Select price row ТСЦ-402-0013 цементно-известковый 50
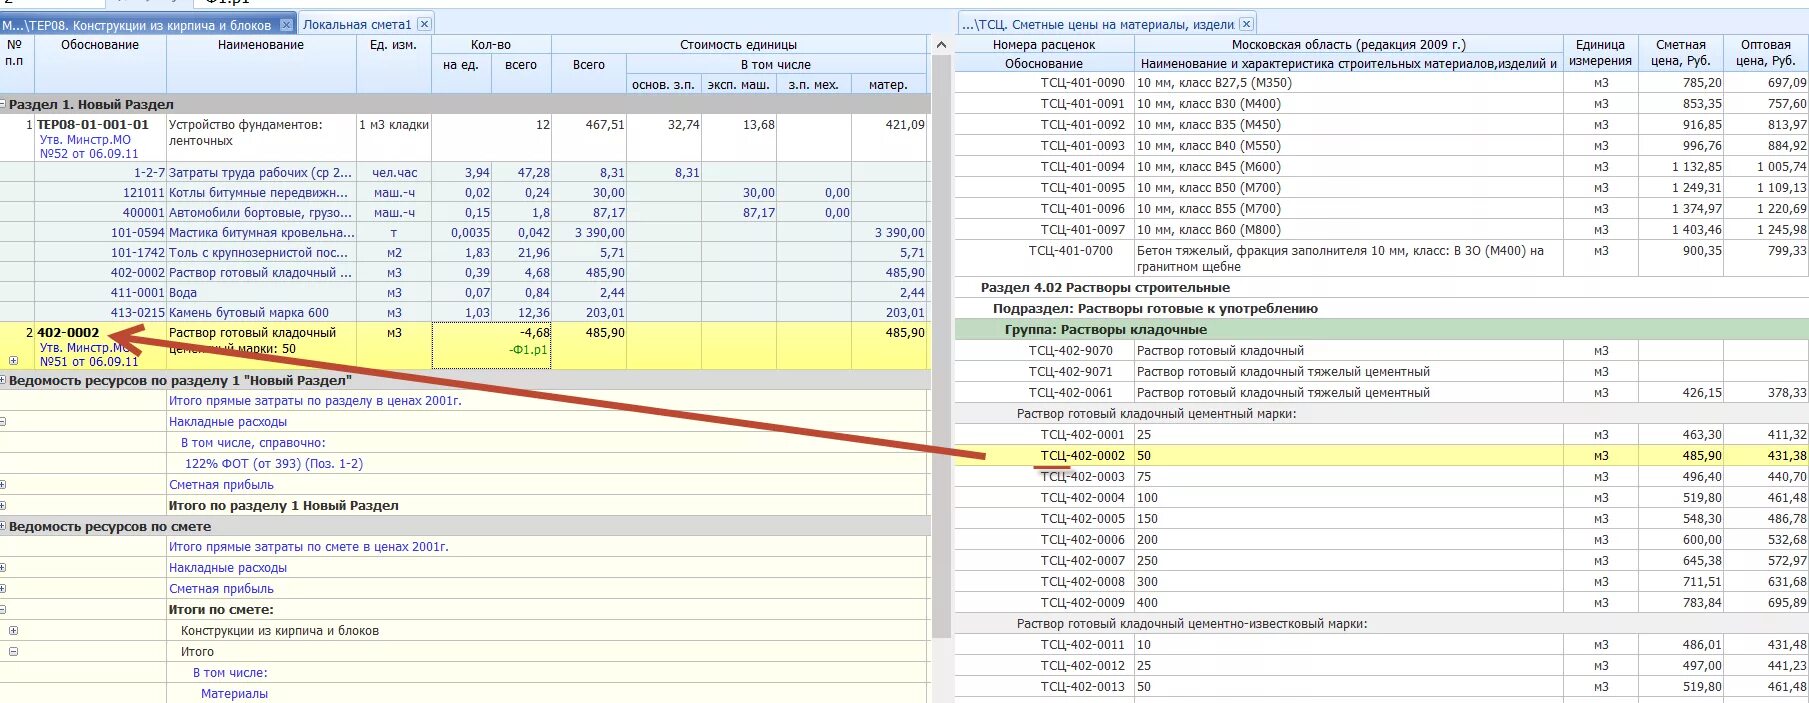Screen dimensions: 1809x703 [1382, 687]
